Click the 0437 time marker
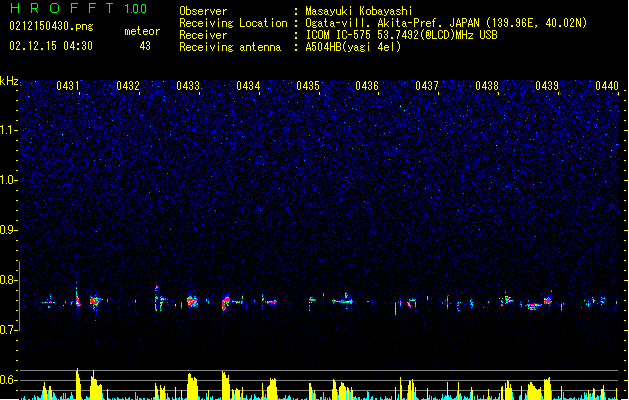The height and width of the screenshot is (400, 629). pyautogui.click(x=427, y=86)
